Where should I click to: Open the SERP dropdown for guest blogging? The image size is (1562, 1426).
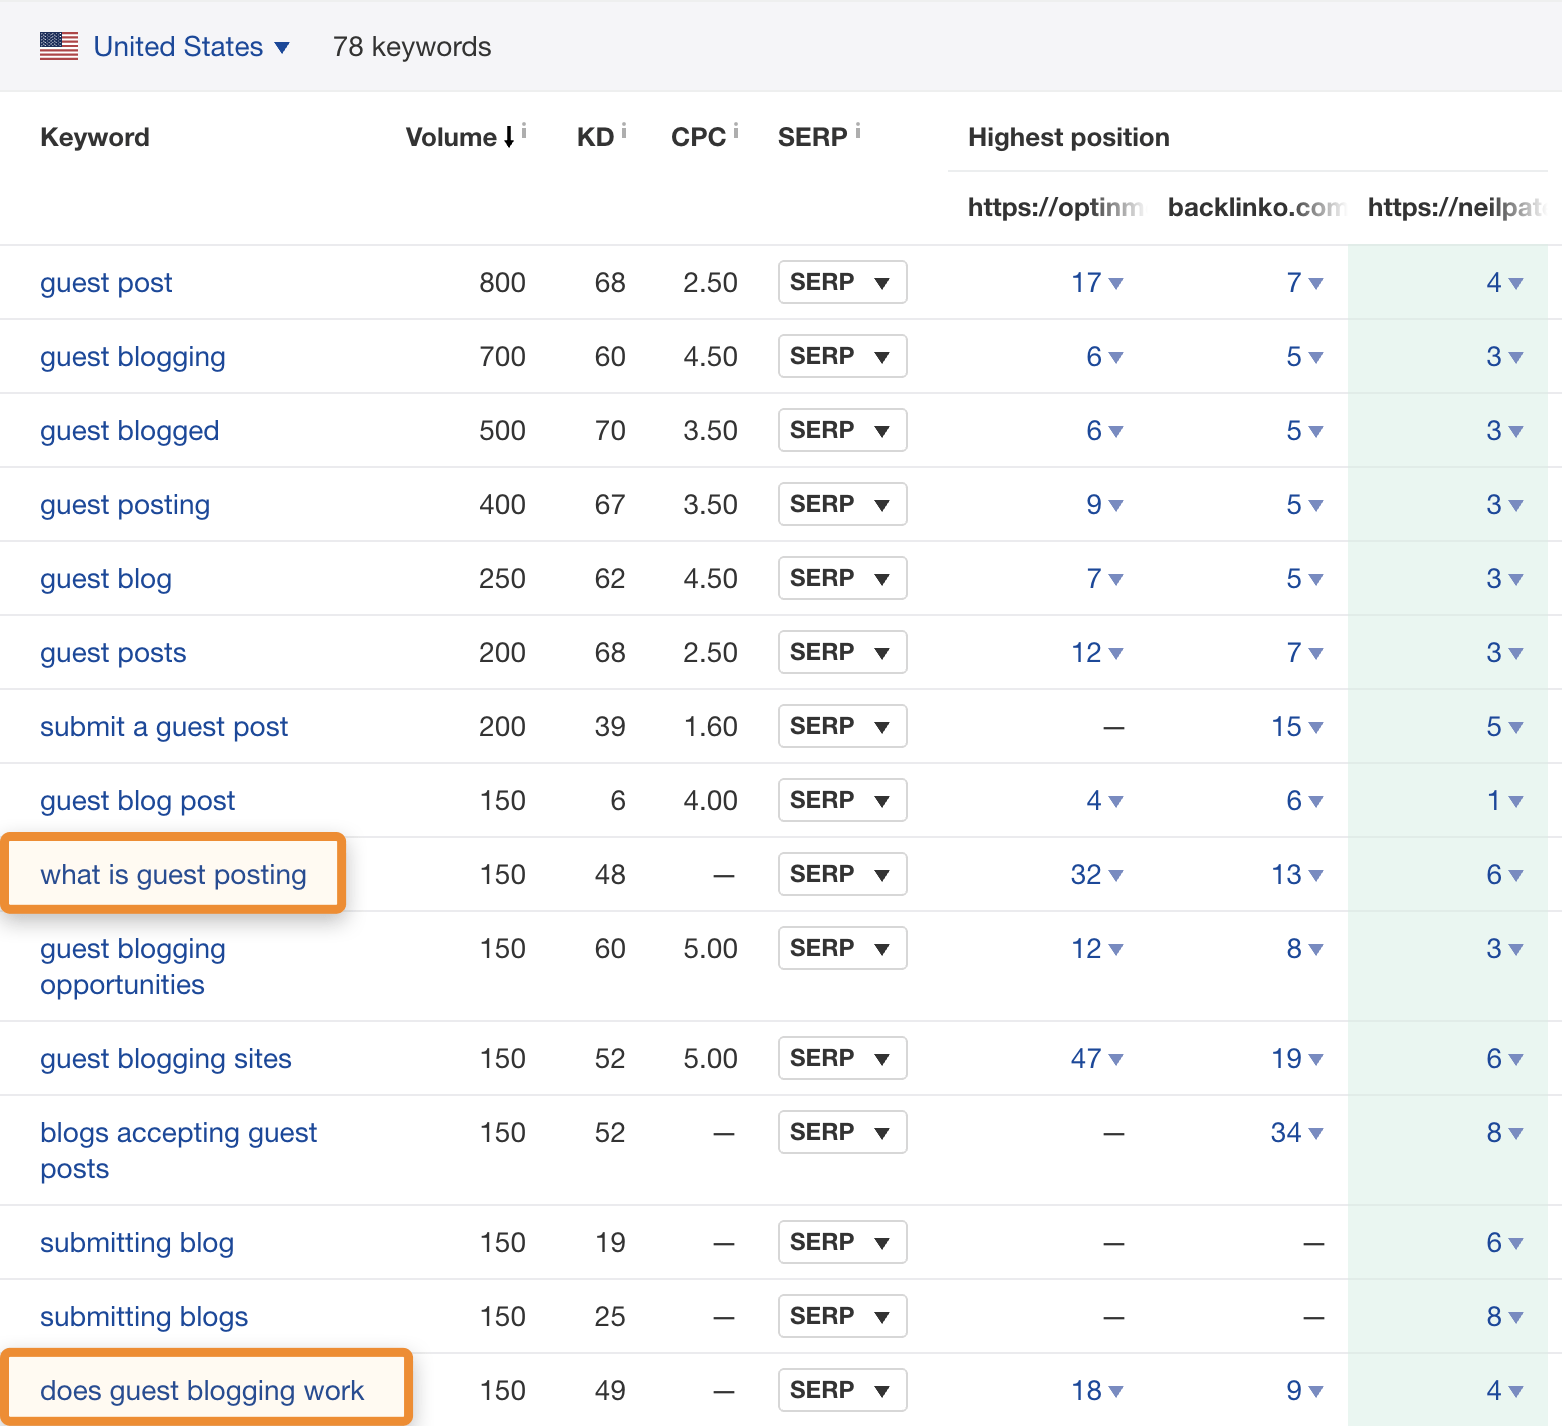[x=842, y=356]
